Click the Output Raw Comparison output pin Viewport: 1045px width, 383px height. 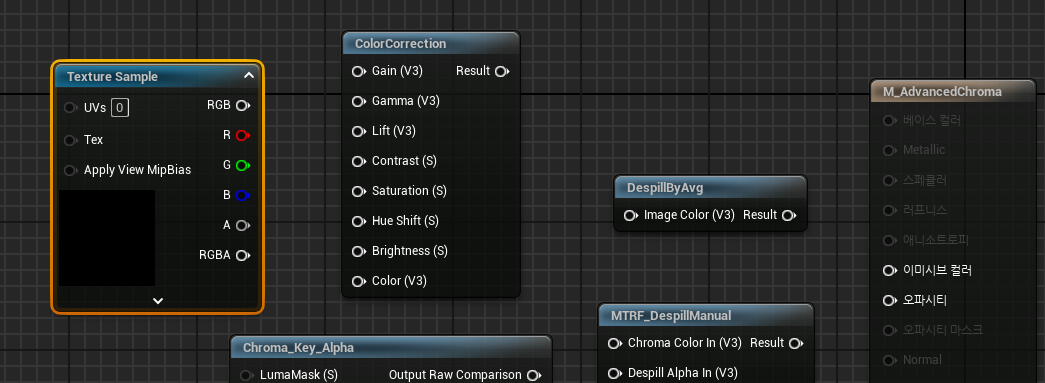(533, 375)
